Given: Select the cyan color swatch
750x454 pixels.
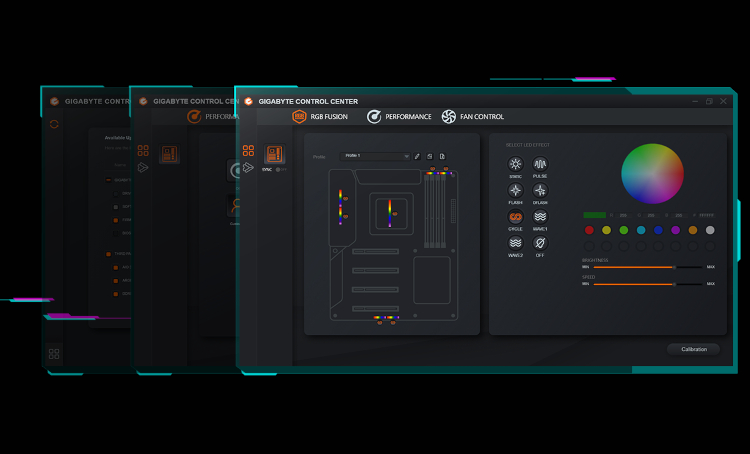Looking at the screenshot, I should pyautogui.click(x=641, y=231).
